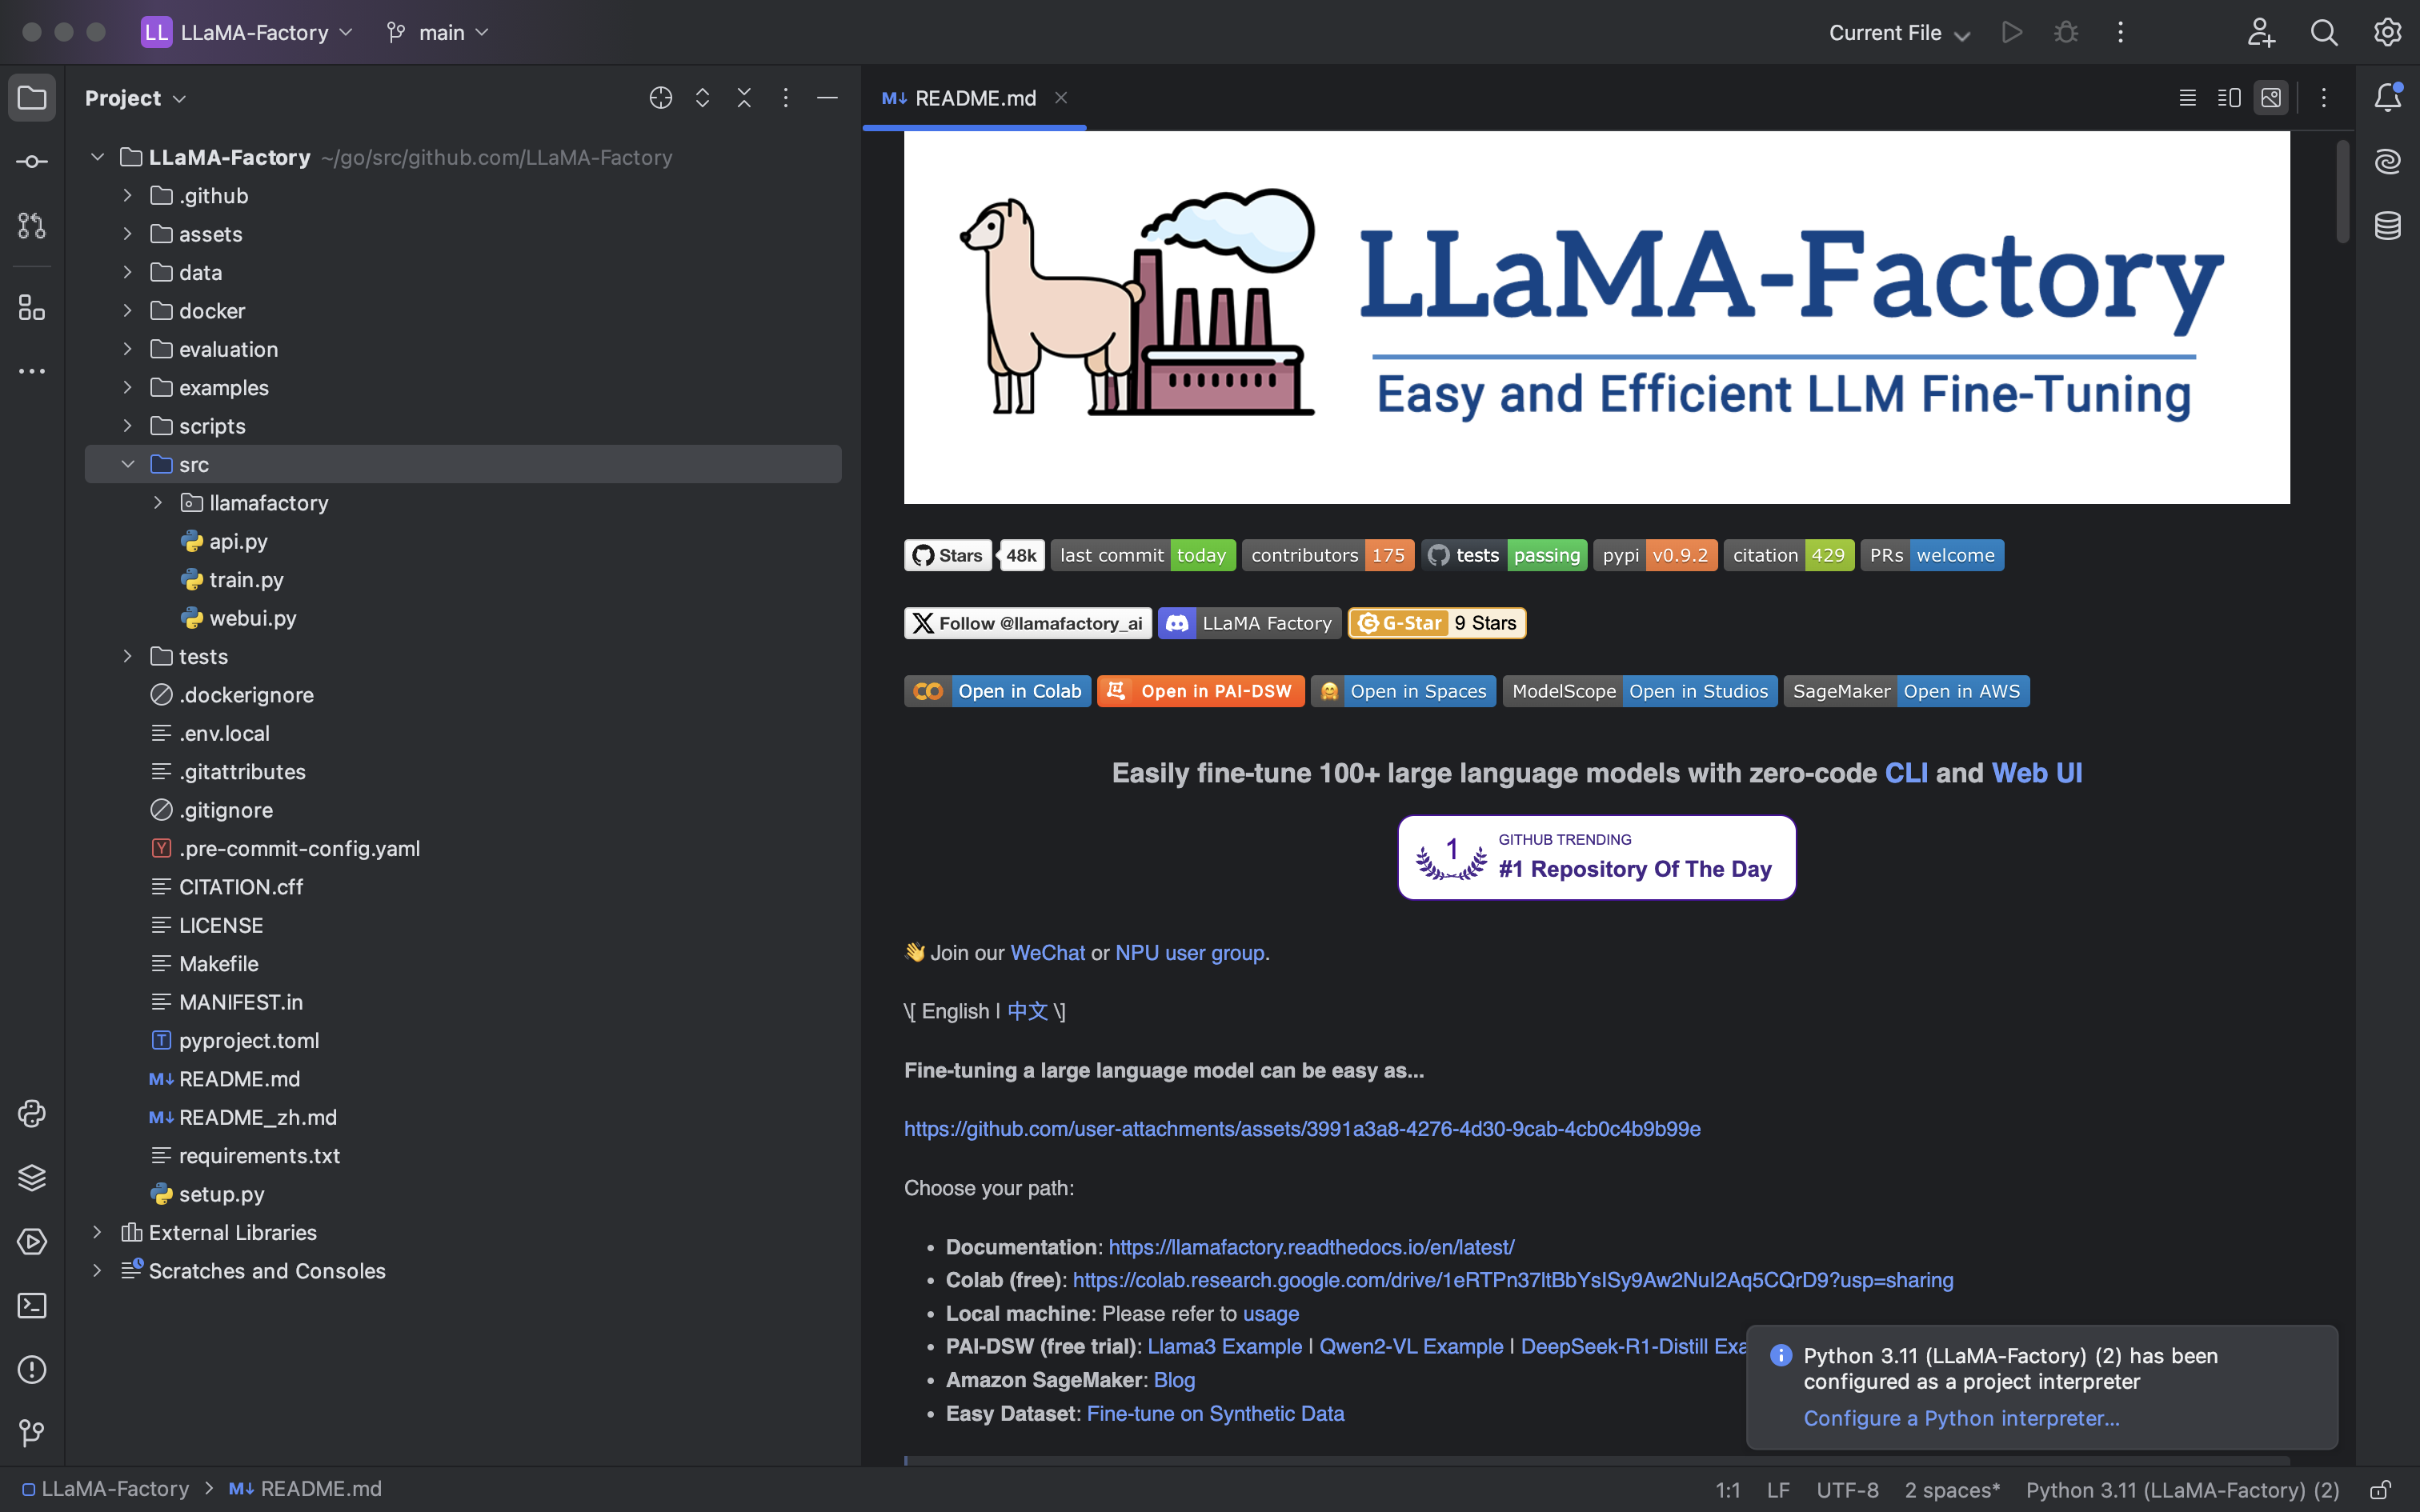
Task: Switch README preview to editor-only view
Action: (2187, 97)
